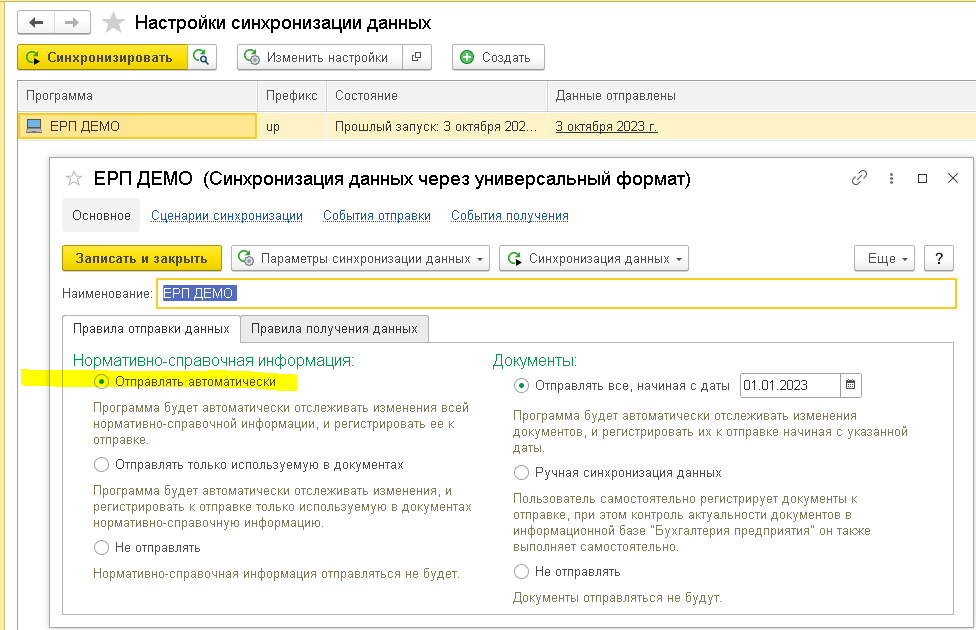Image resolution: width=976 pixels, height=630 pixels.
Task: Copy link using the chain icon
Action: click(x=859, y=178)
